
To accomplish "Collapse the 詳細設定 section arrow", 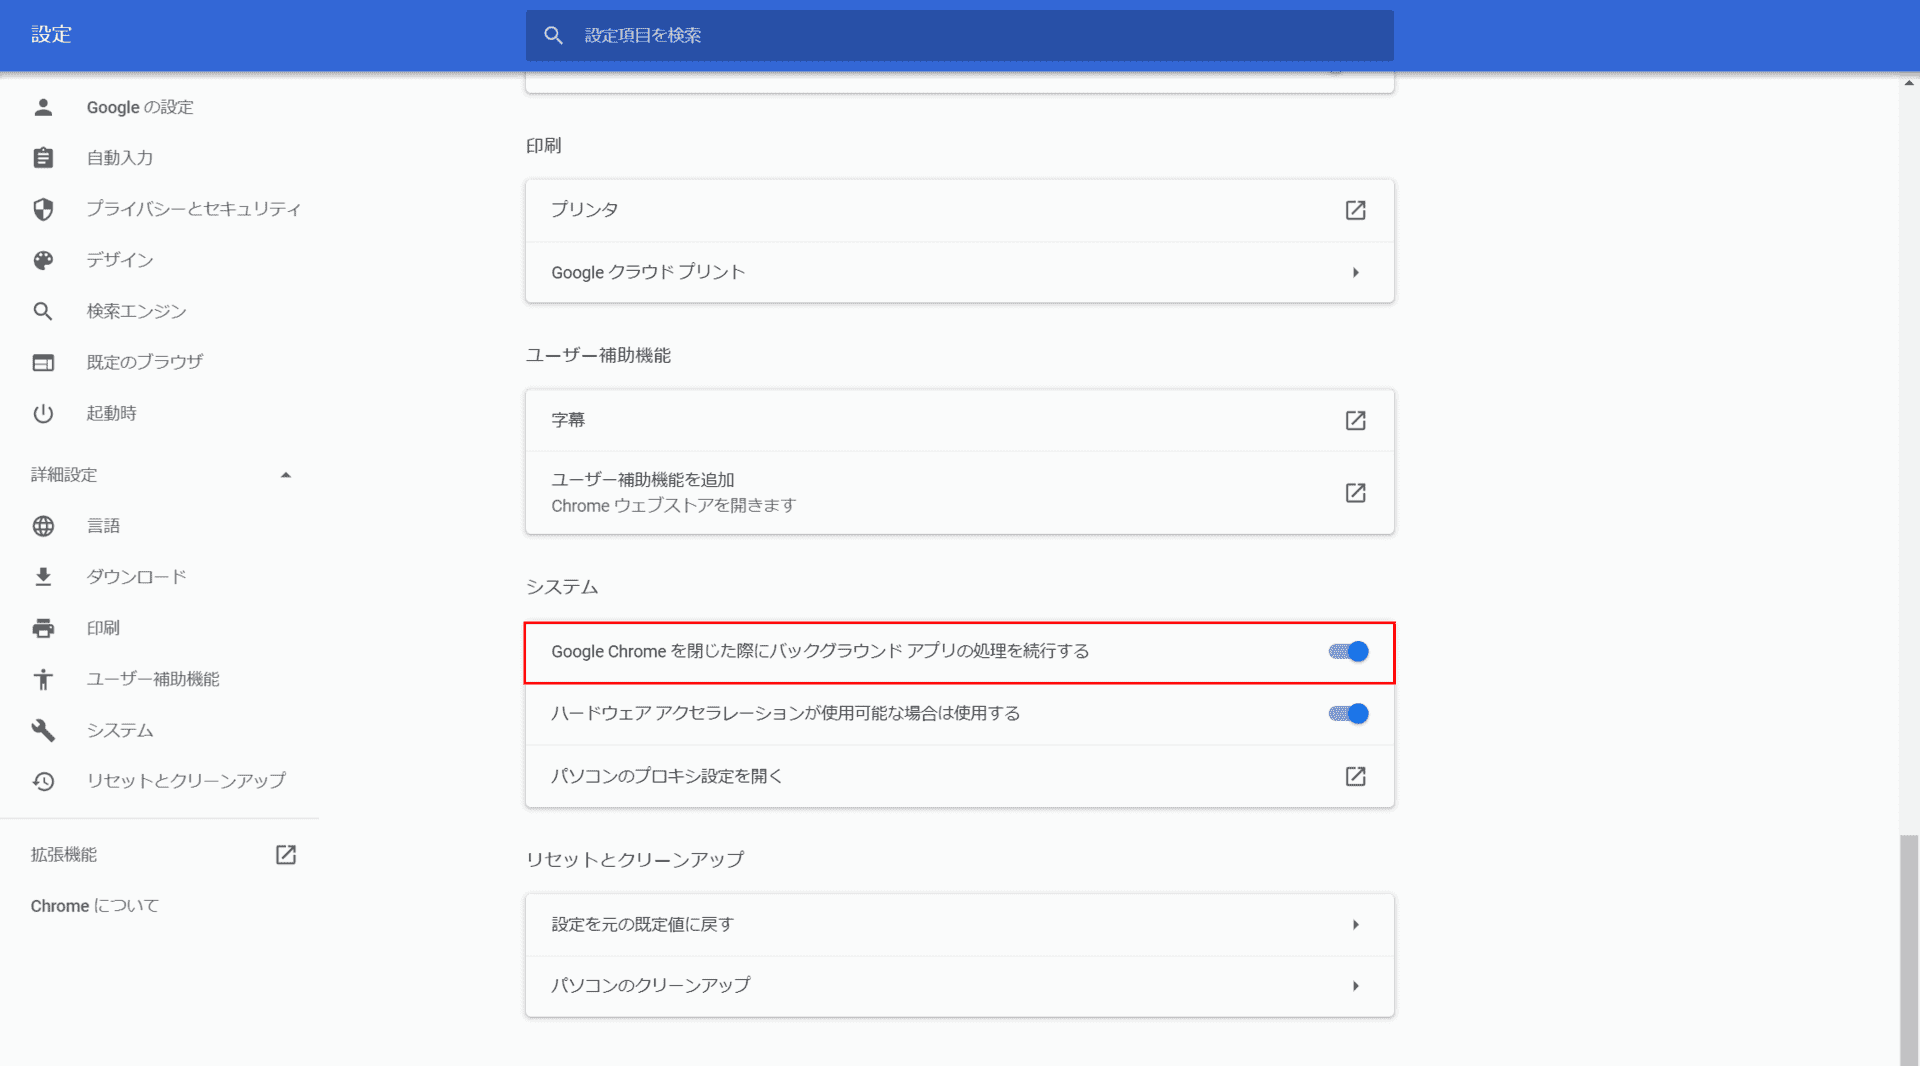I will point(286,475).
